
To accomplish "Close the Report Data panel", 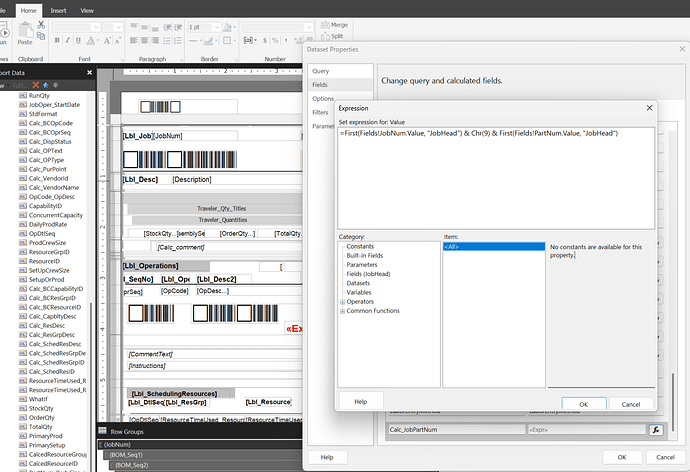I will pyautogui.click(x=89, y=73).
